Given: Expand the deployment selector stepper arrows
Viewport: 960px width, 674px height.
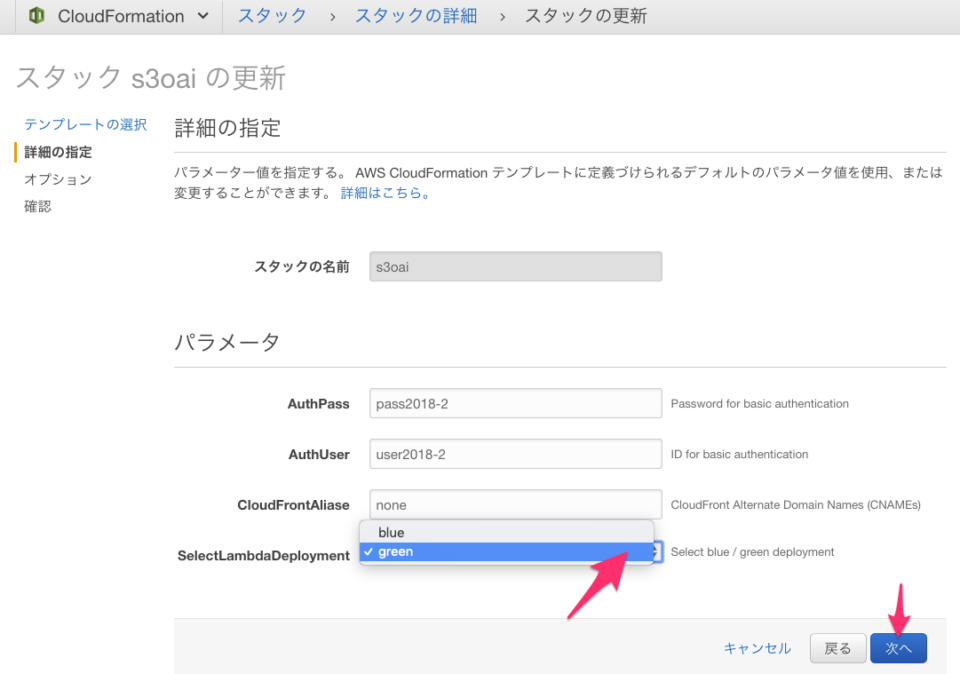Looking at the screenshot, I should tap(655, 551).
